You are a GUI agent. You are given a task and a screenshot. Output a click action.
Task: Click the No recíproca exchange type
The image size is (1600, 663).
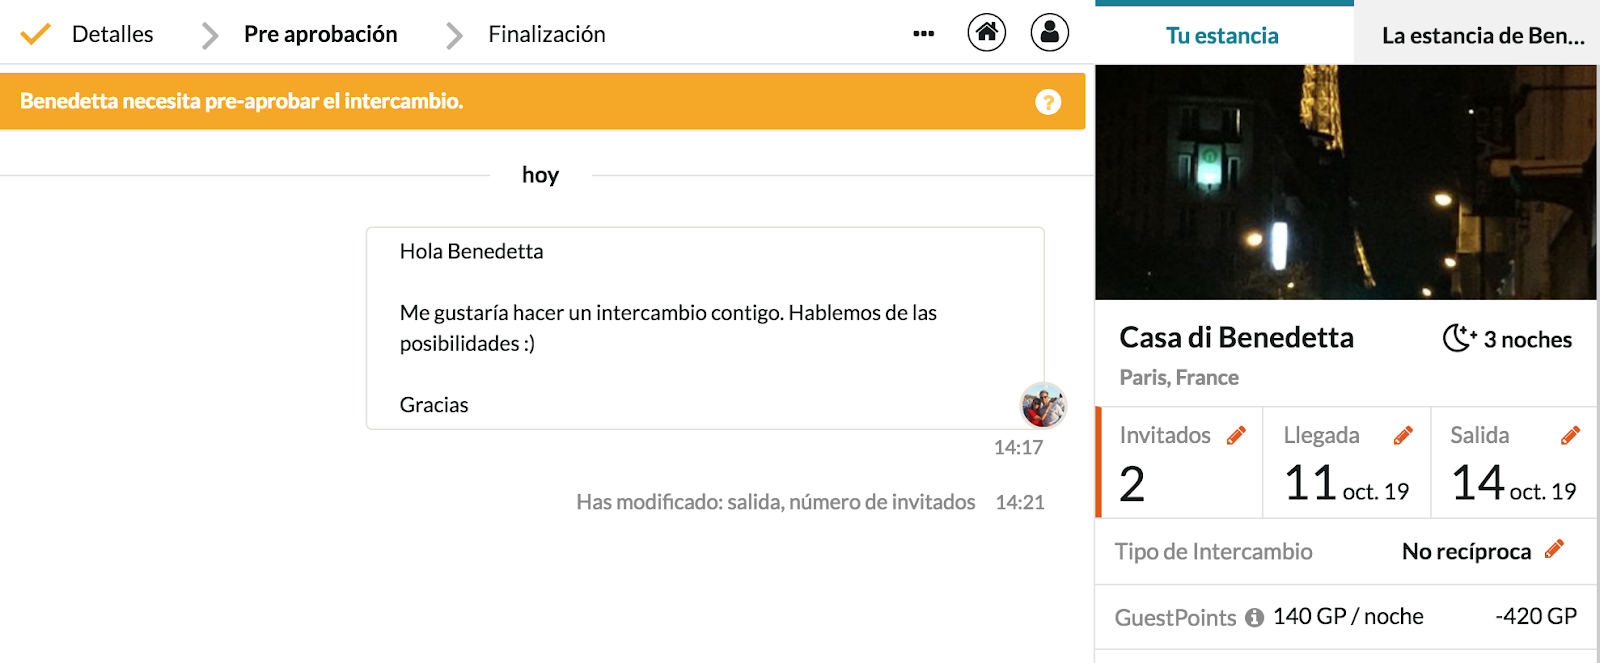tap(1466, 552)
